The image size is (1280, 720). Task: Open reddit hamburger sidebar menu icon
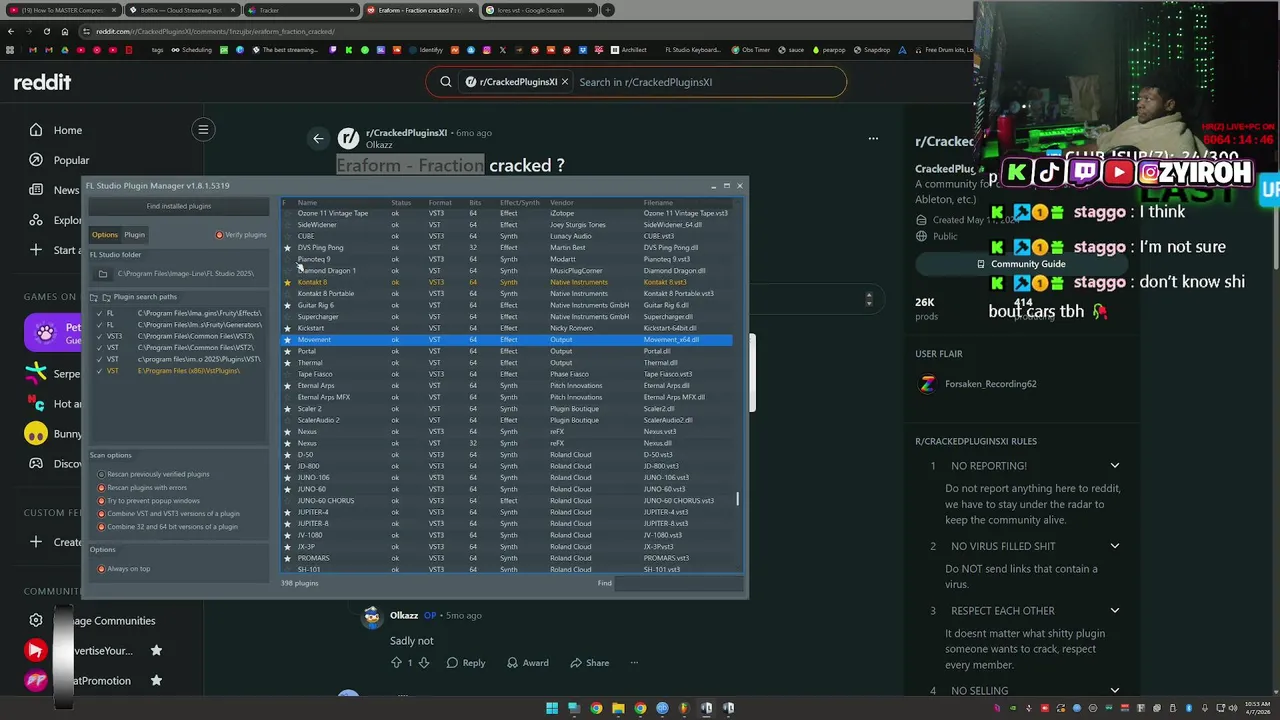click(x=203, y=129)
